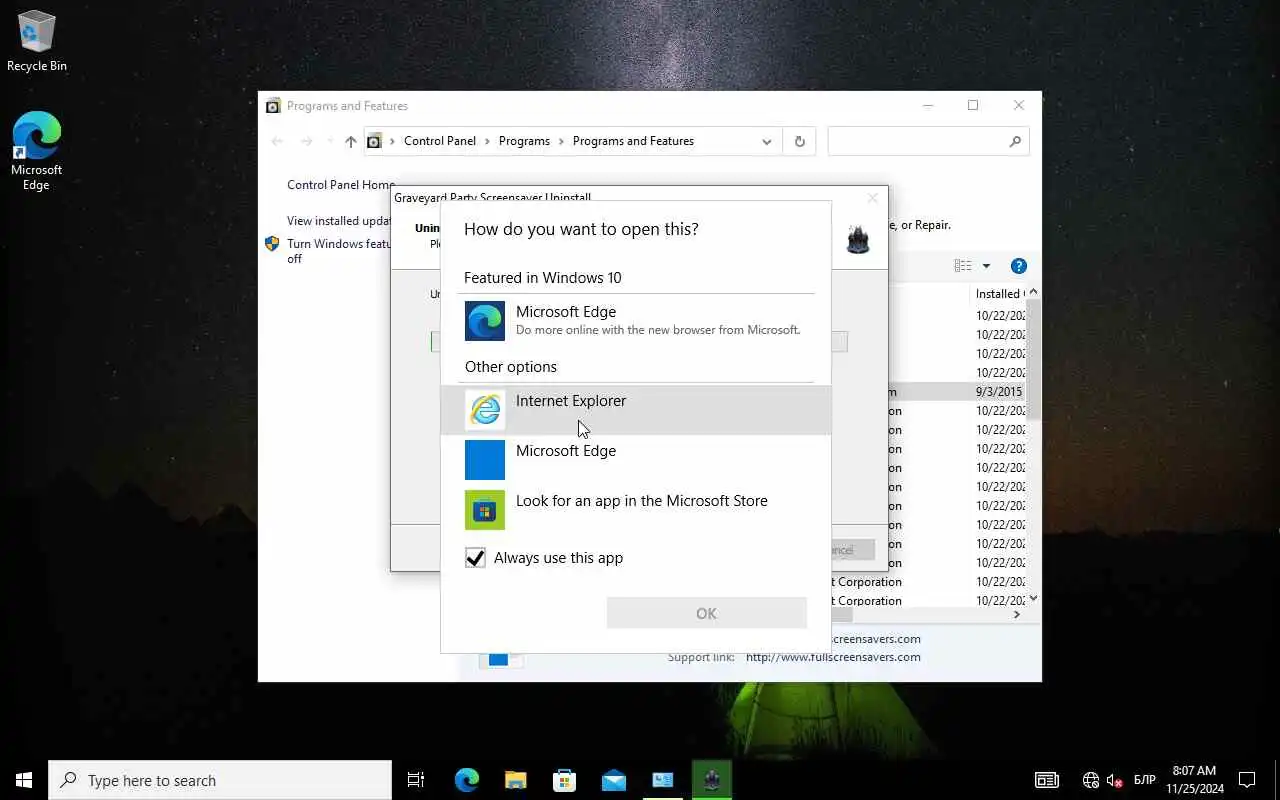Open Recycle Bin desktop icon
The height and width of the screenshot is (800, 1280).
pyautogui.click(x=37, y=41)
